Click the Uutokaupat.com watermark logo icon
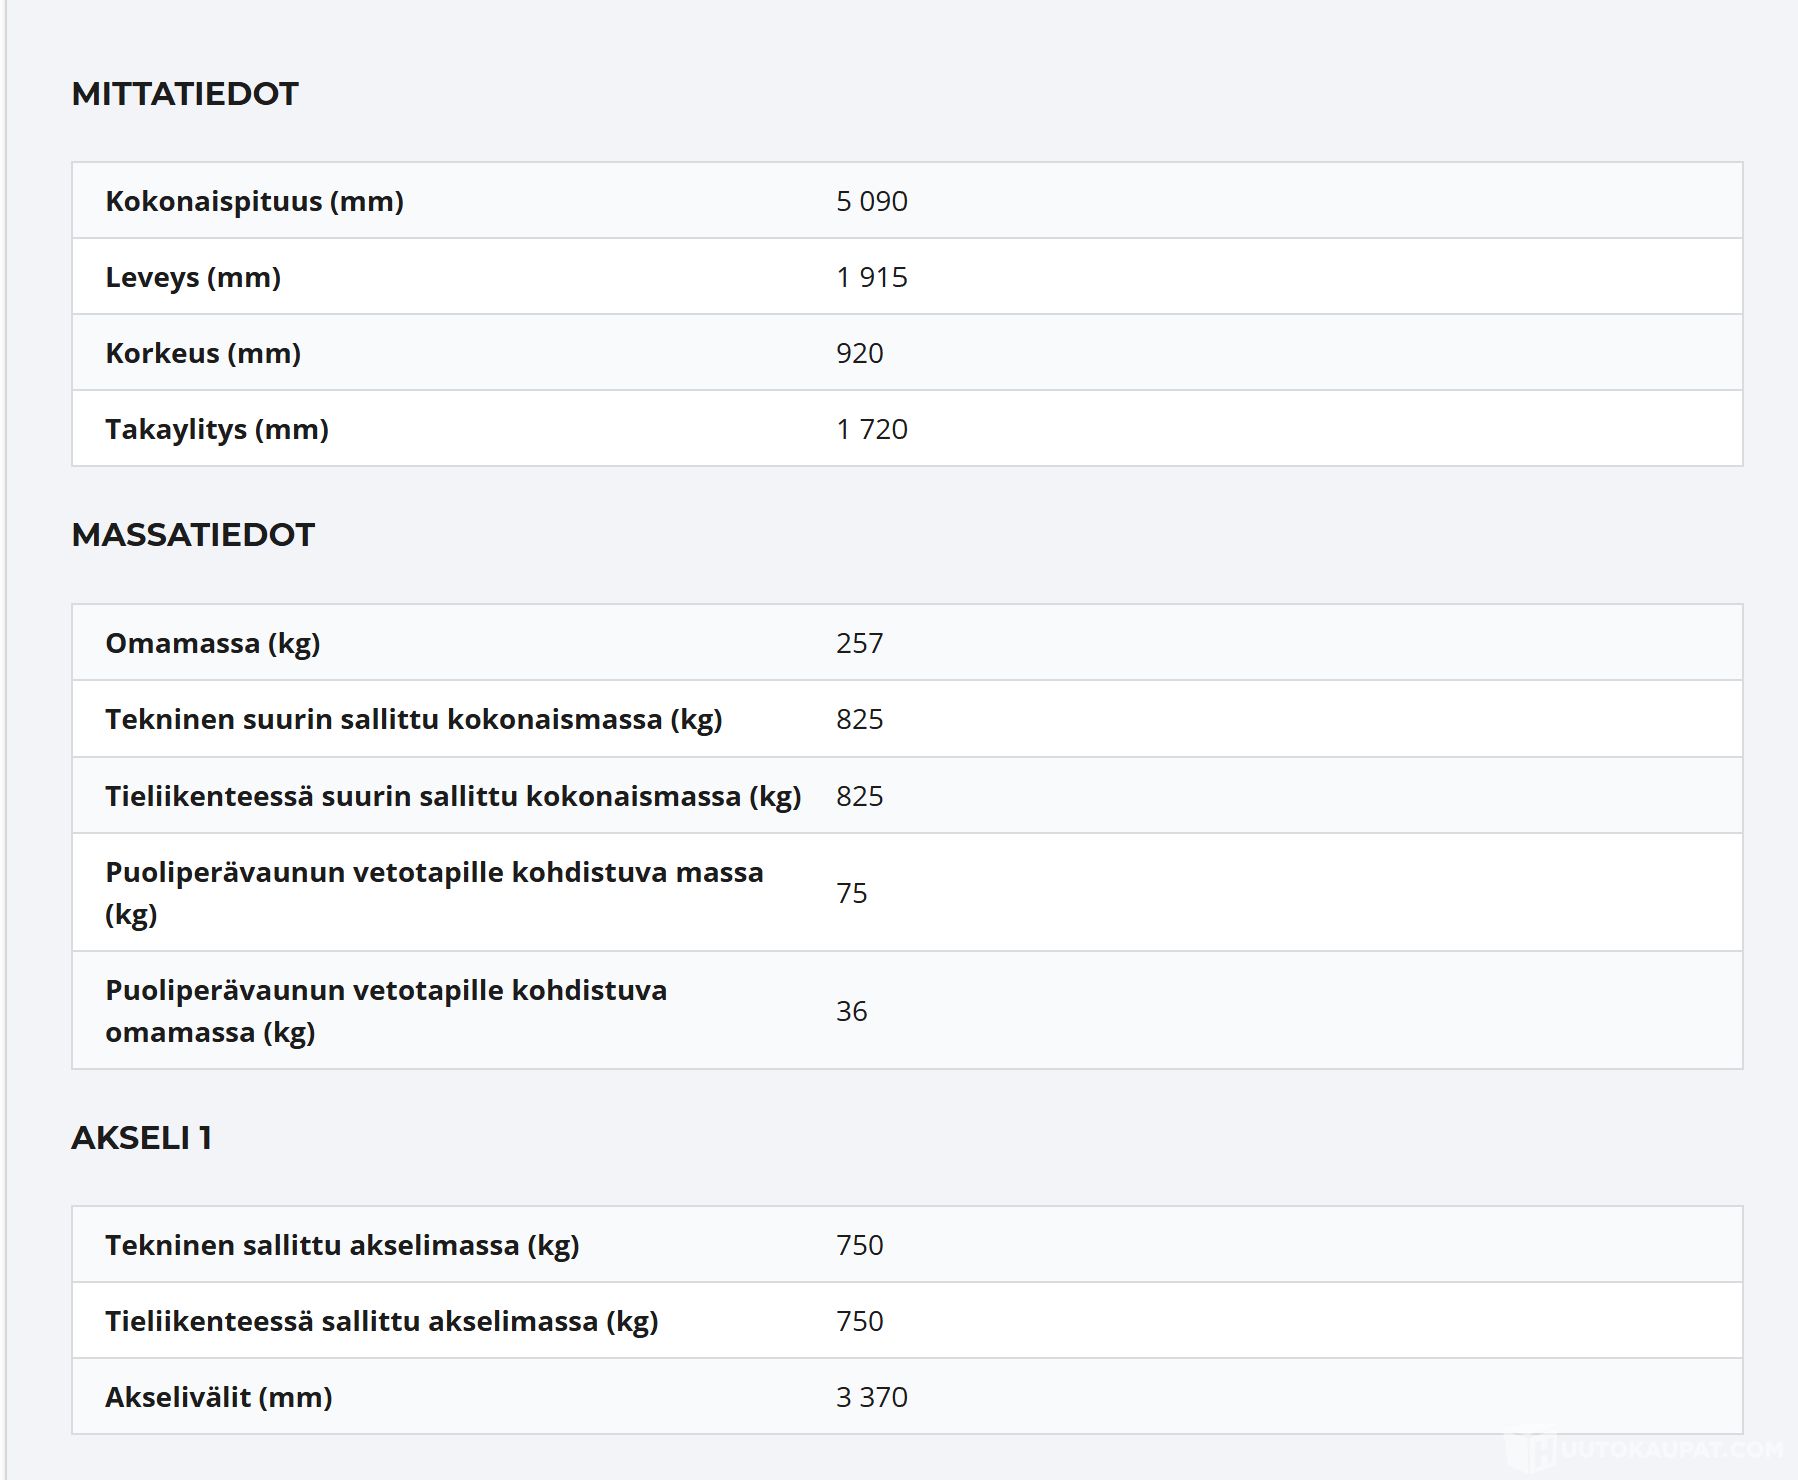This screenshot has height=1480, width=1798. [1529, 1451]
